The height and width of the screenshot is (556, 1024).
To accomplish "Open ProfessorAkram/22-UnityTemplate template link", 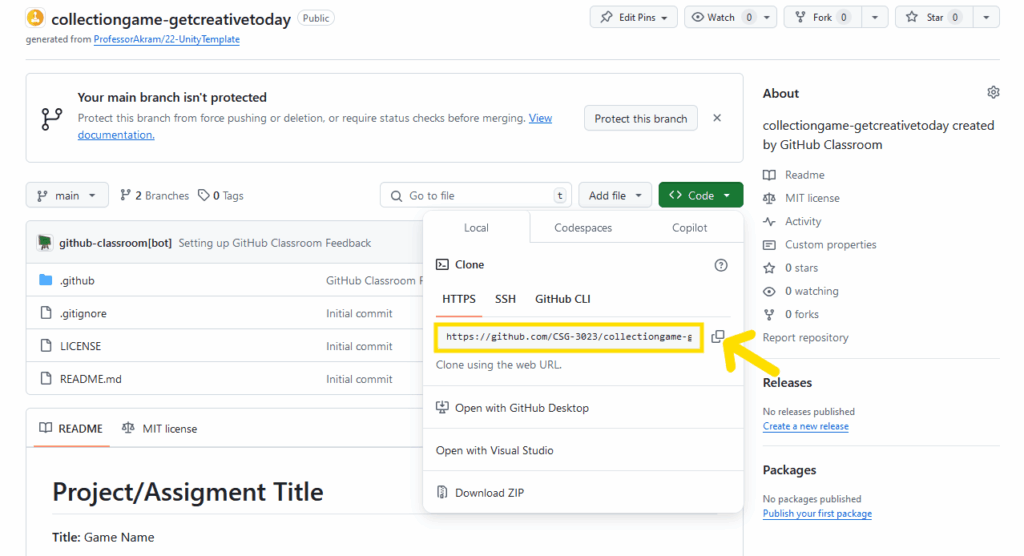I will [167, 39].
